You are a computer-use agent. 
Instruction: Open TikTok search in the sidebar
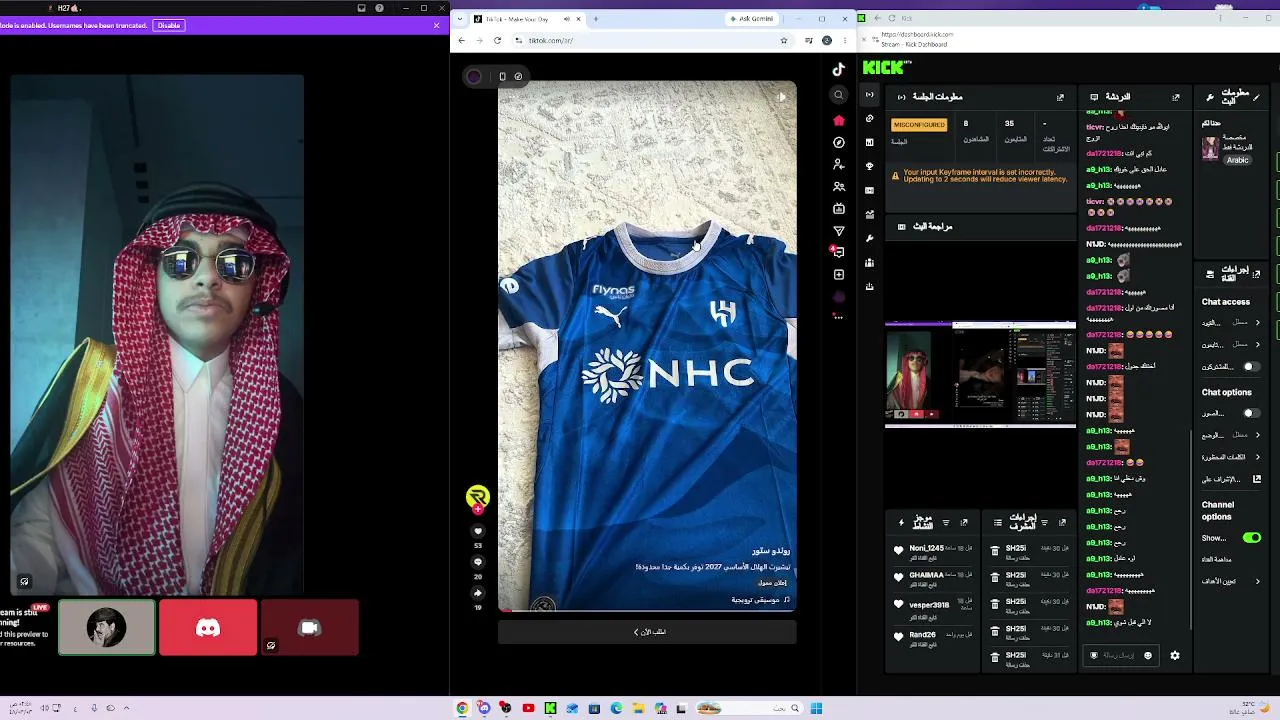pos(839,95)
